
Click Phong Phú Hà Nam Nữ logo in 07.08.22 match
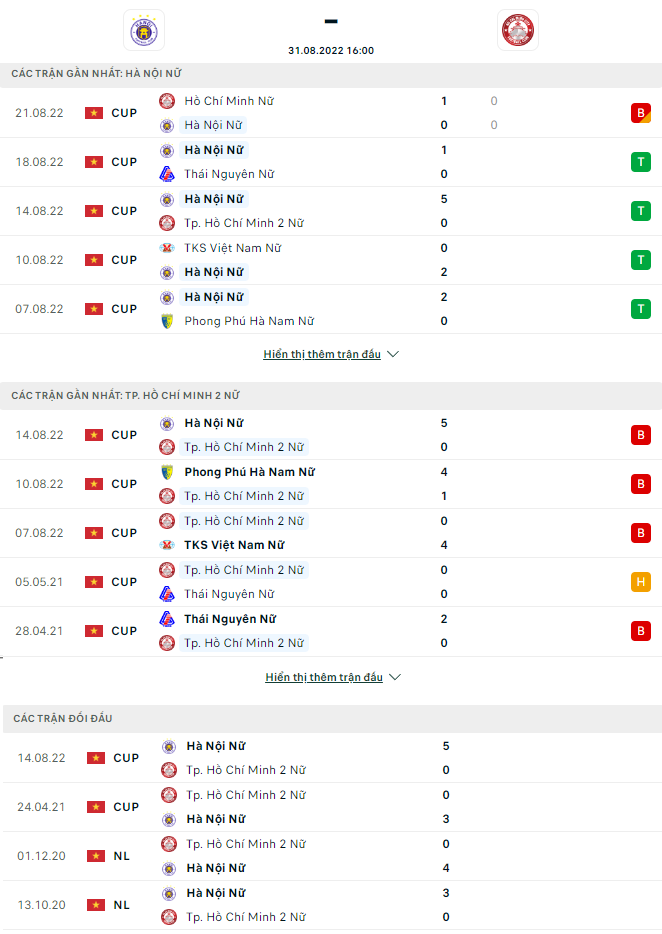click(x=167, y=321)
